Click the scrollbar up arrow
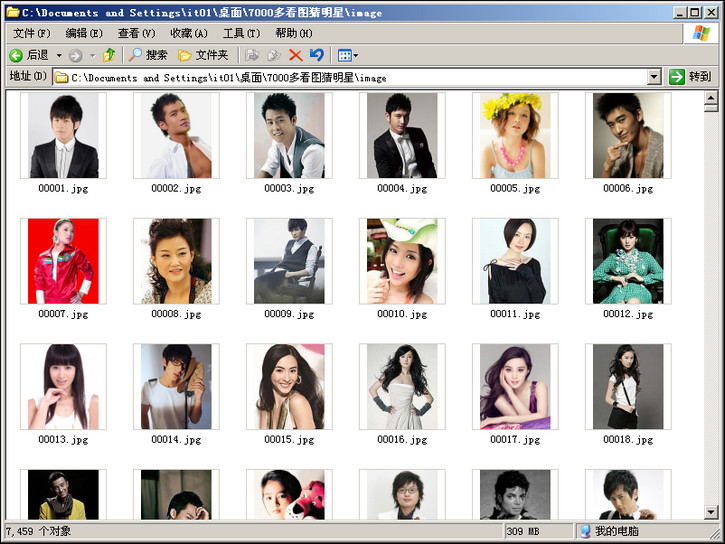 click(711, 98)
